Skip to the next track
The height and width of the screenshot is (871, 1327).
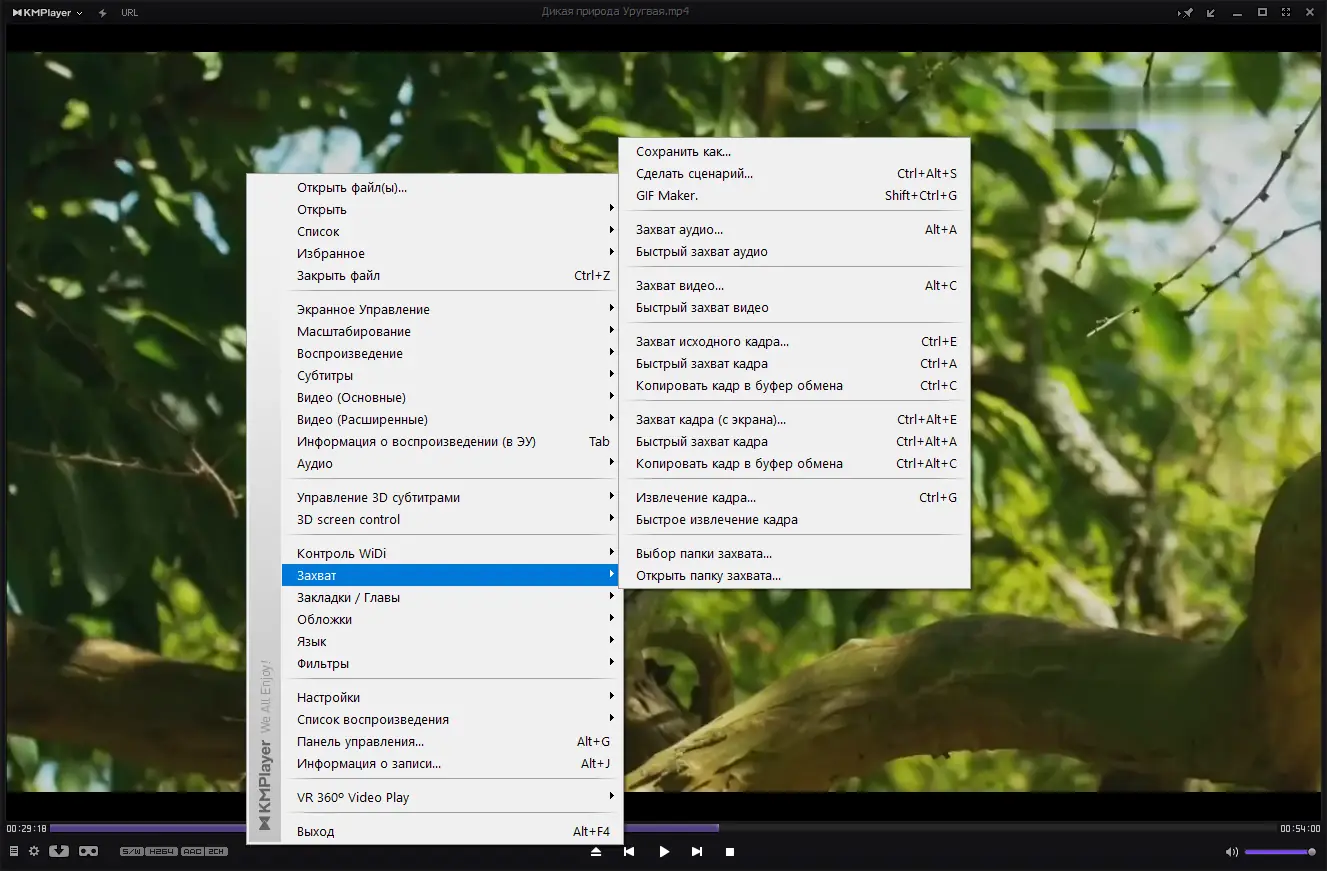click(697, 852)
